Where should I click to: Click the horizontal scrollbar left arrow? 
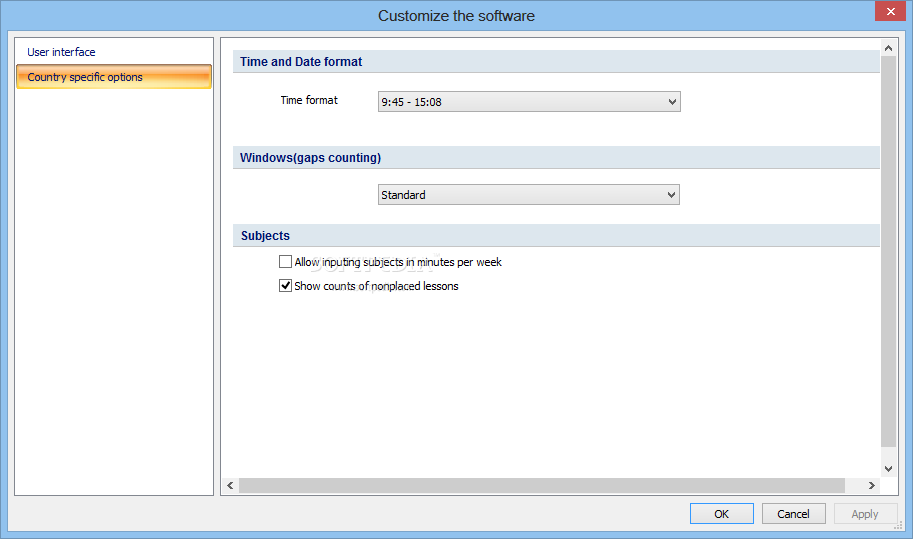231,485
